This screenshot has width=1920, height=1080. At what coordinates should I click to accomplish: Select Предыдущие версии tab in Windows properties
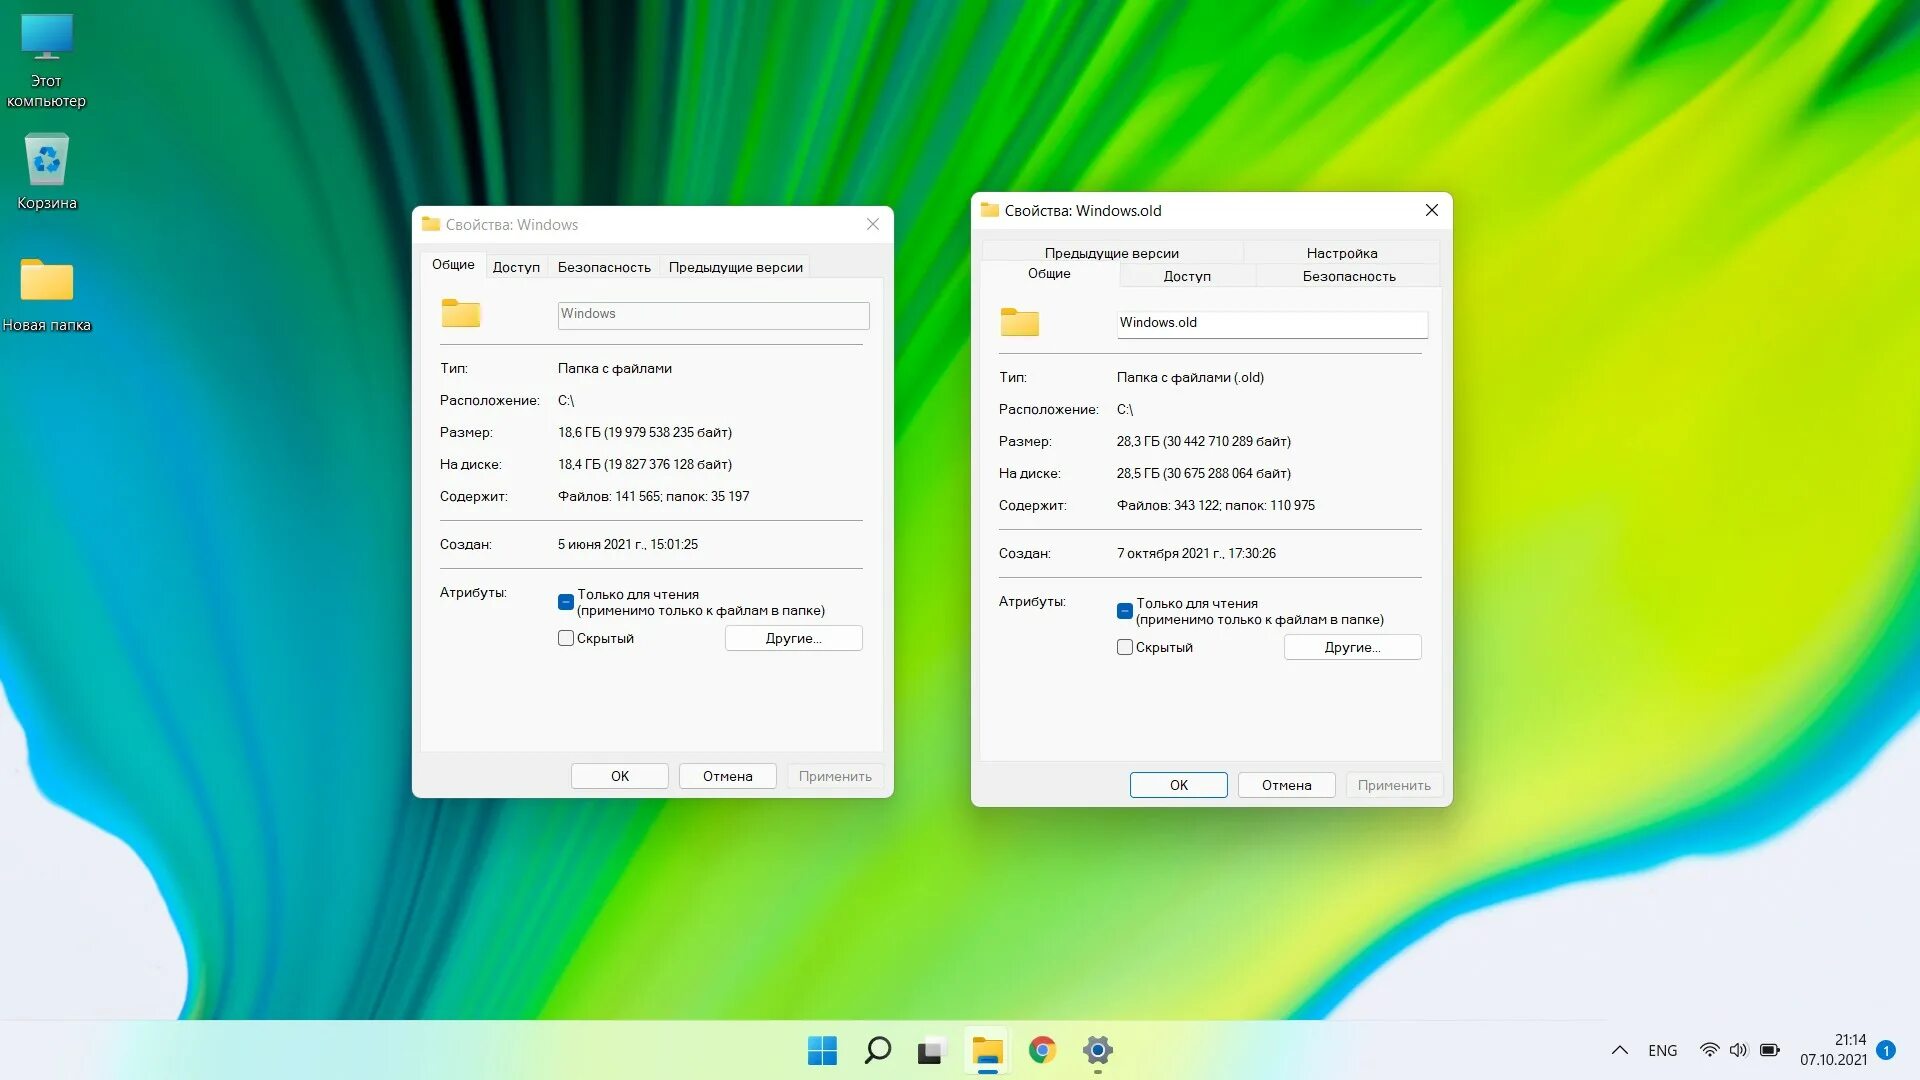click(x=736, y=266)
